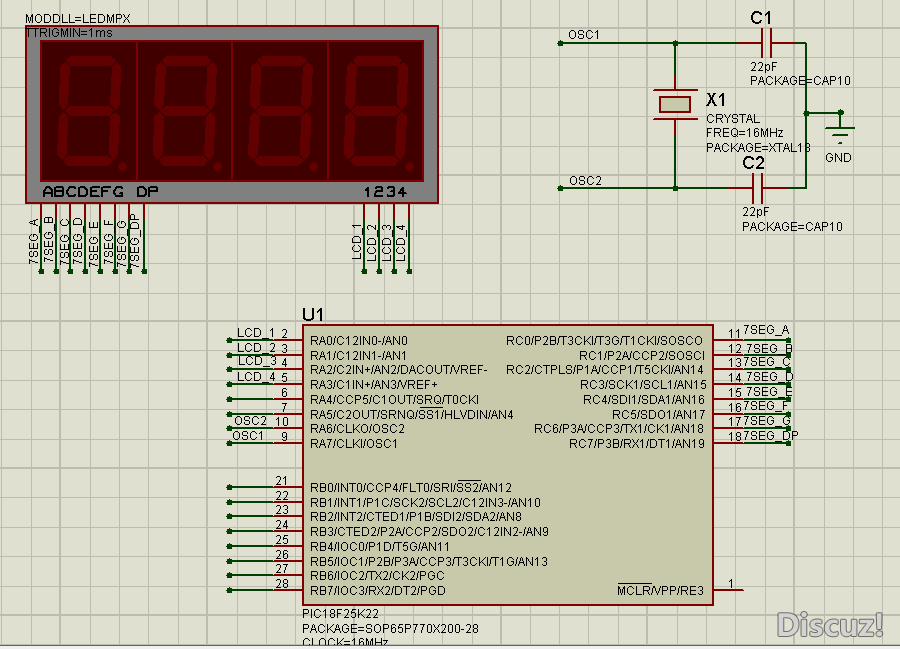Screen dimensions: 900x649
Task: Click the RA2/C2IN+/AN2/DACOUT/VREF- pin name
Action: (x=399, y=370)
